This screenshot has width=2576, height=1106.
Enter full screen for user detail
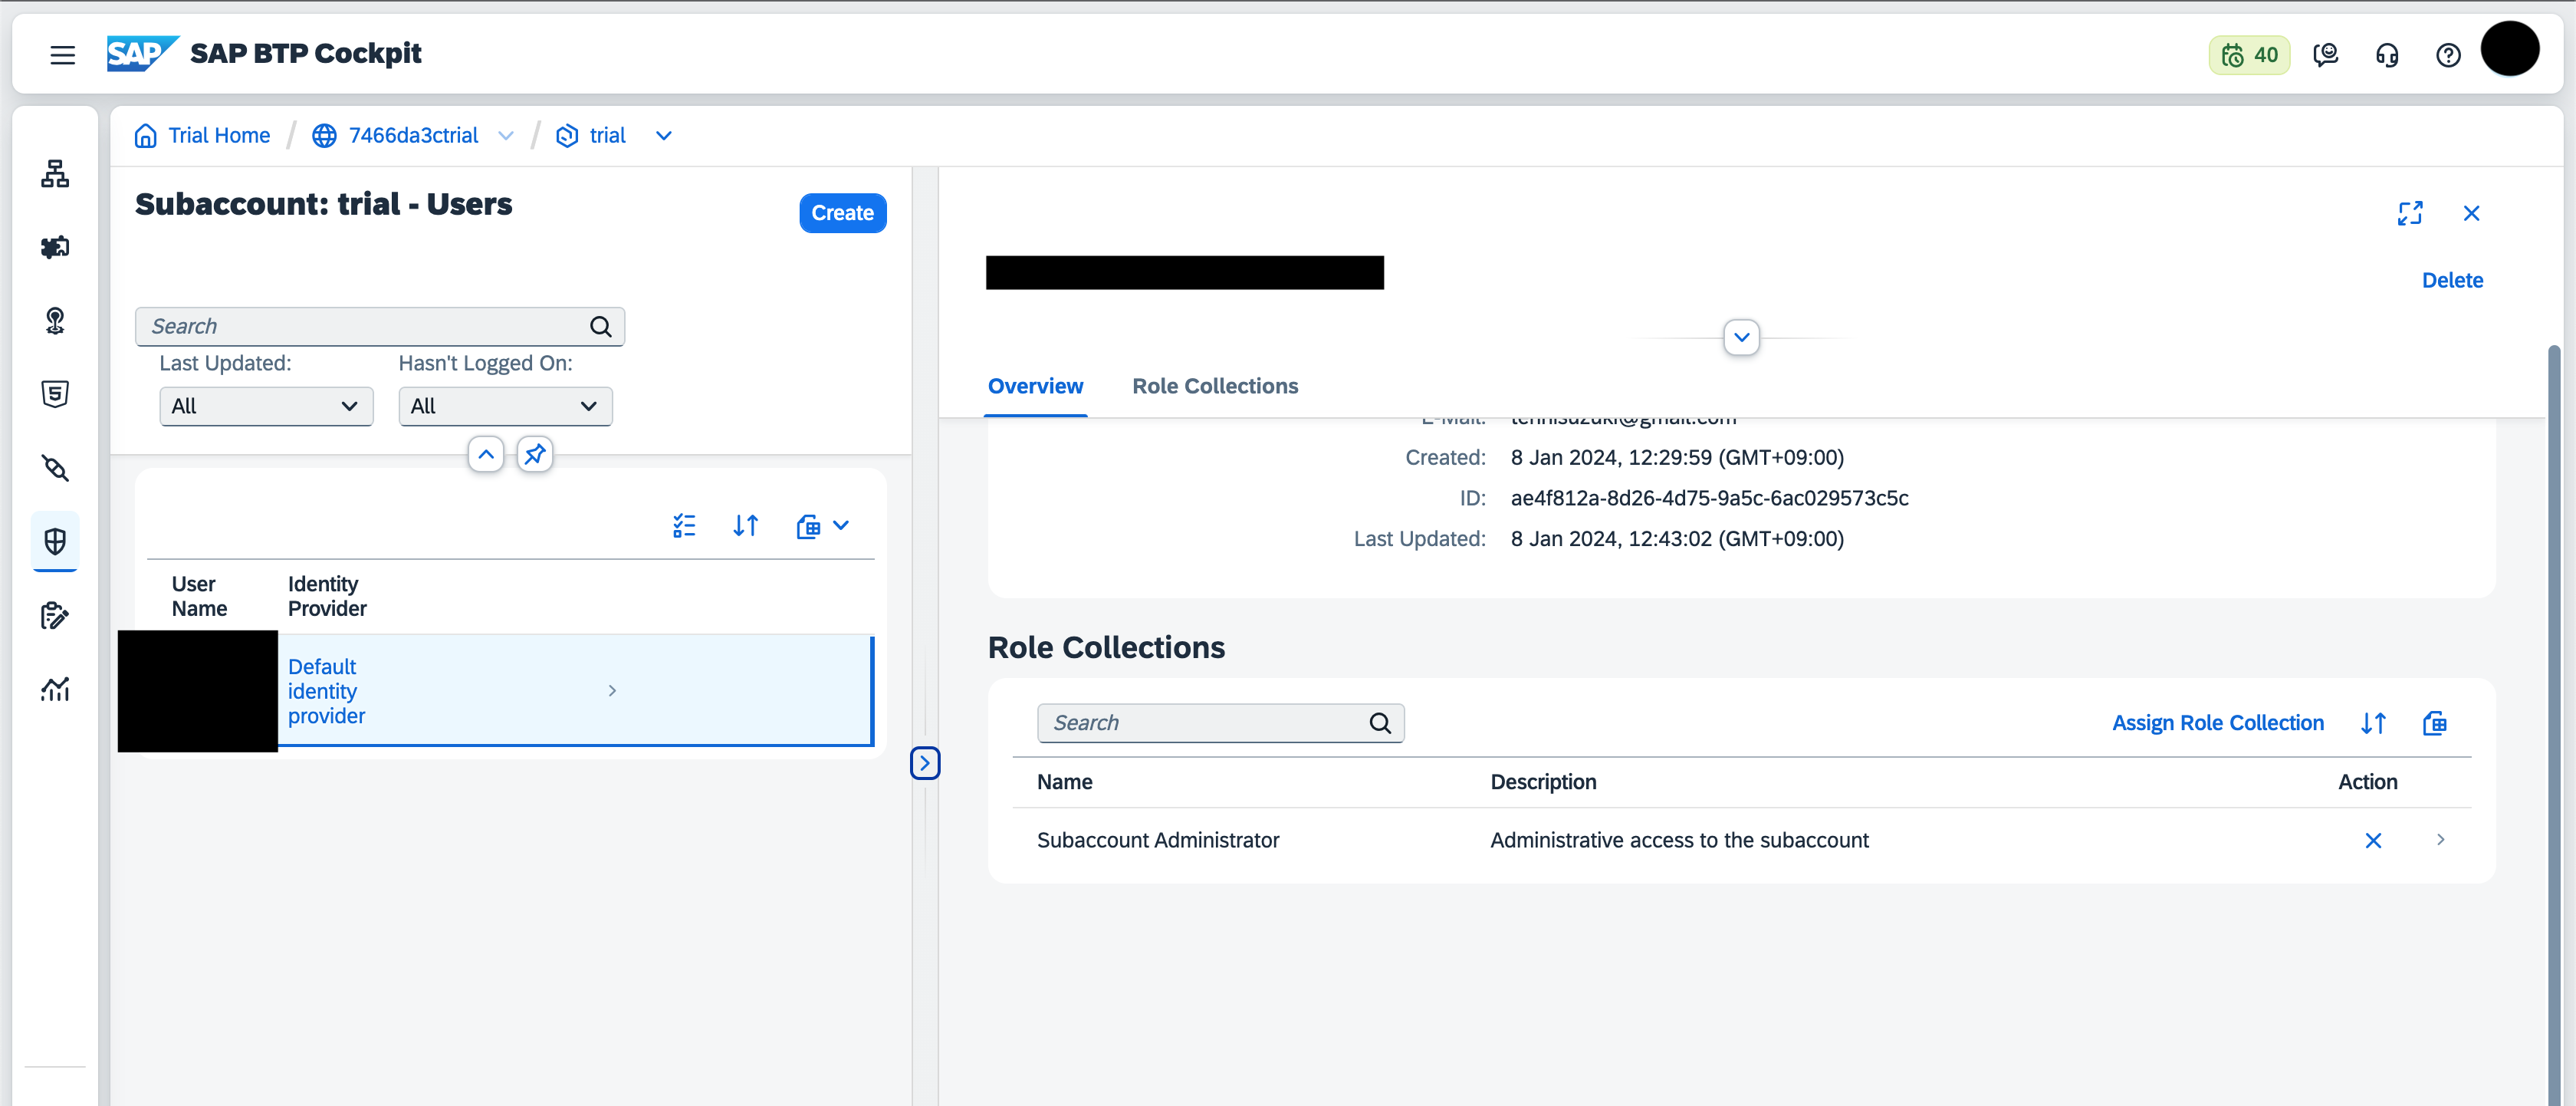coord(2409,213)
